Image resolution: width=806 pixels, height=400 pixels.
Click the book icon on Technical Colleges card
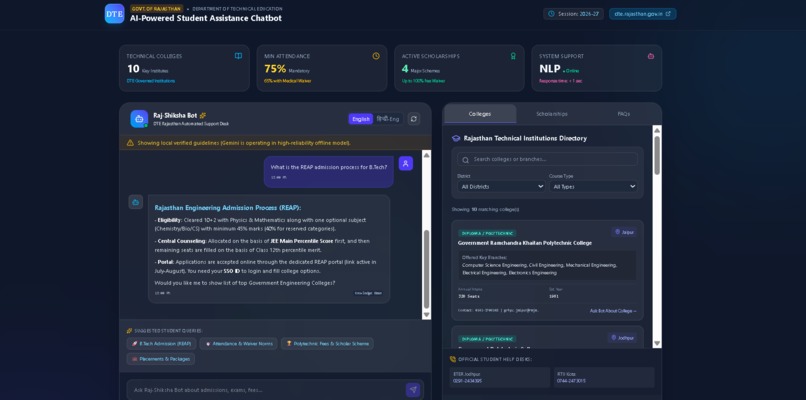[238, 56]
